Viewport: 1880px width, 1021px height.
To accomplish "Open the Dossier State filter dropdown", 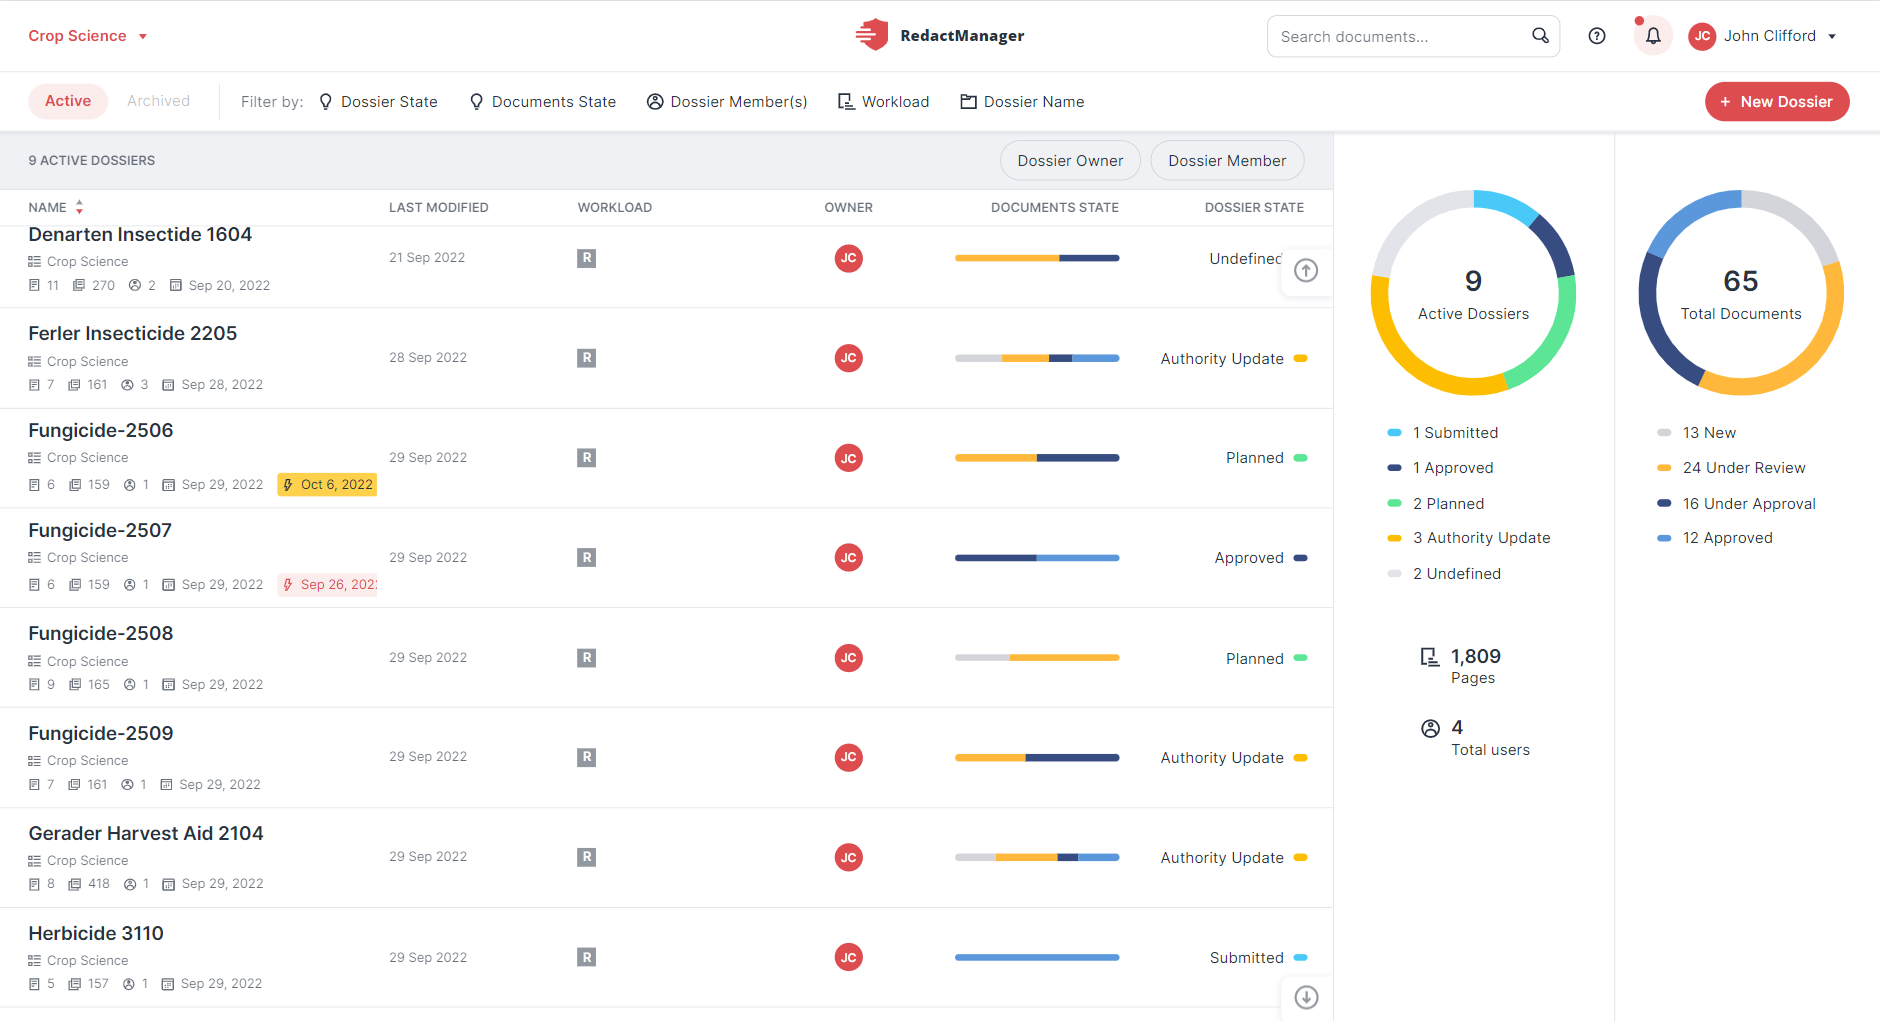I will tap(378, 102).
